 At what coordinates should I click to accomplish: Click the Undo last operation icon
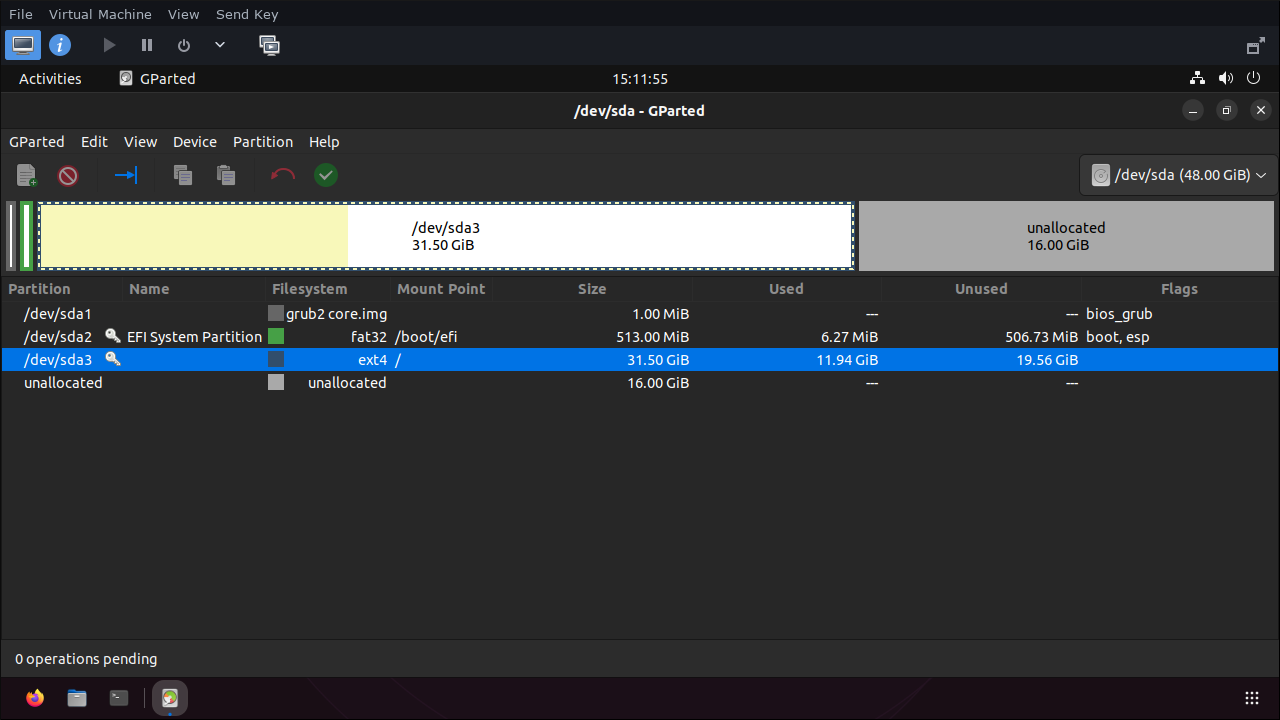pos(283,176)
